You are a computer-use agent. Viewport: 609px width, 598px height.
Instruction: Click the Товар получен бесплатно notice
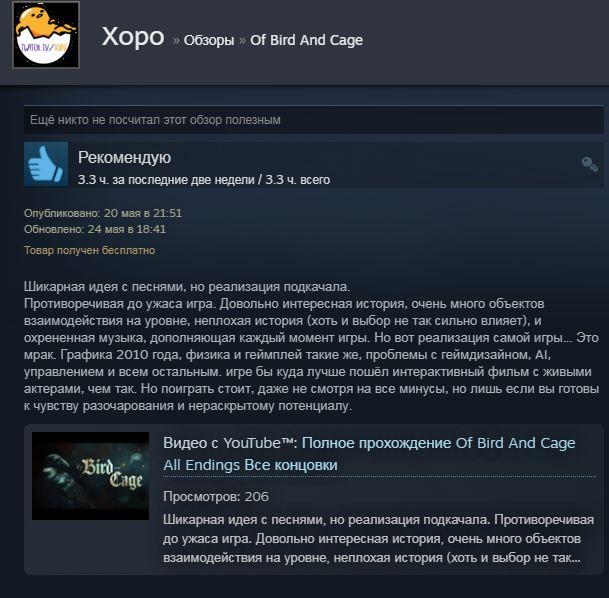point(89,250)
